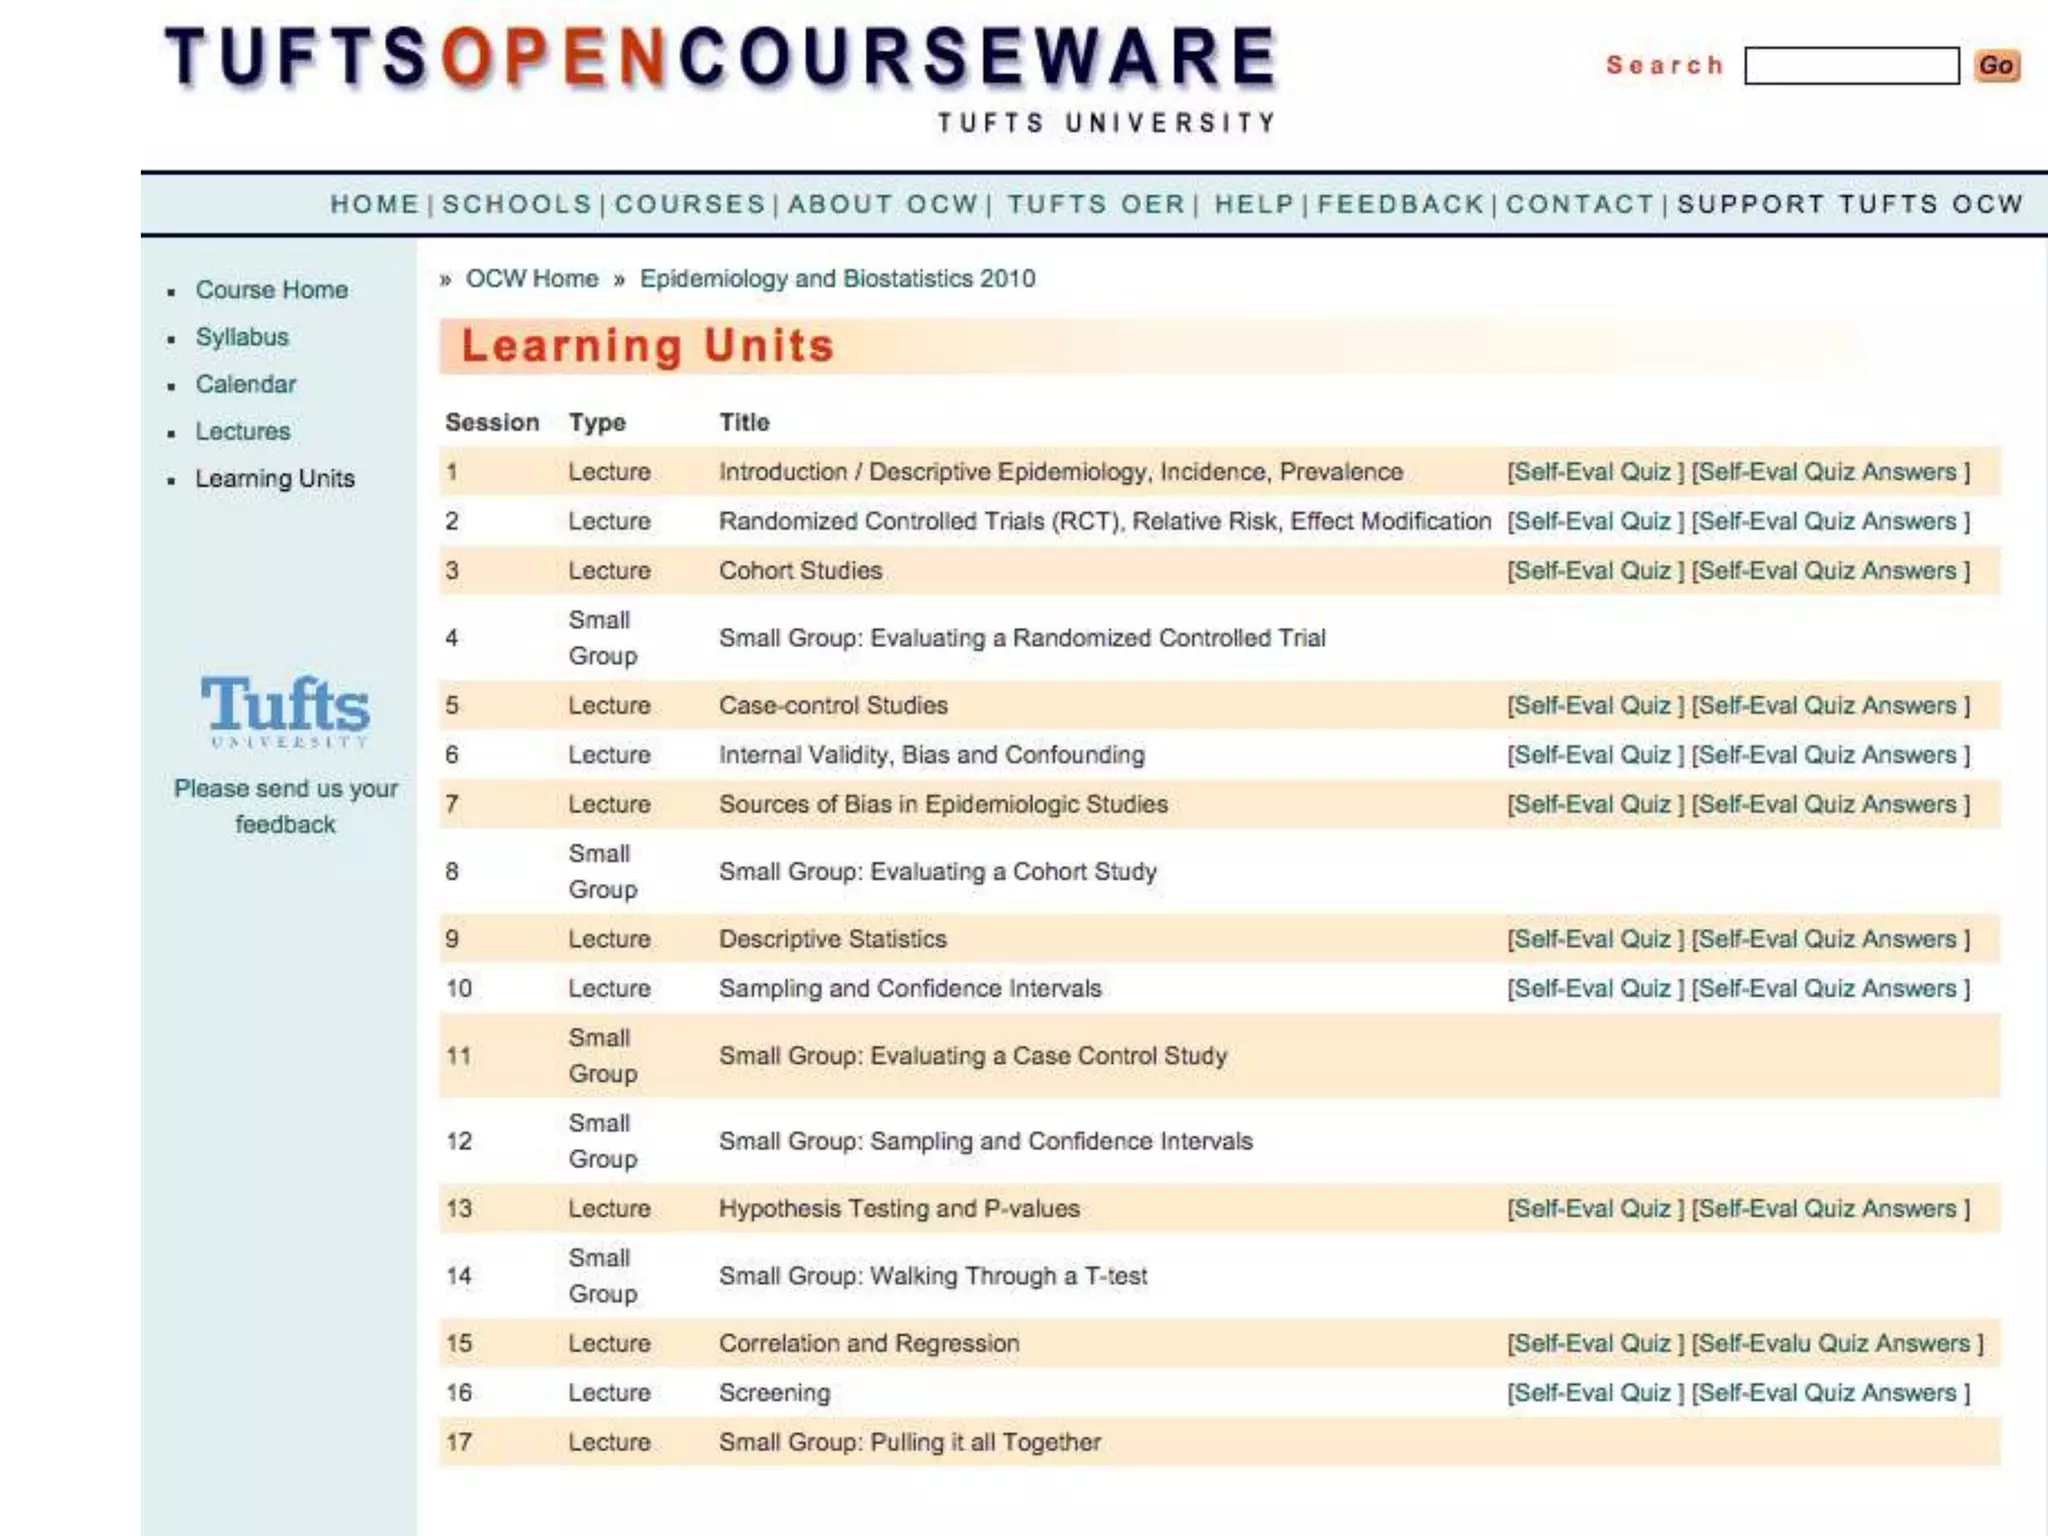Screen dimensions: 2048x1536
Task: Select SUPPORT TUFTS OCW in navigation bar
Action: (x=1850, y=204)
